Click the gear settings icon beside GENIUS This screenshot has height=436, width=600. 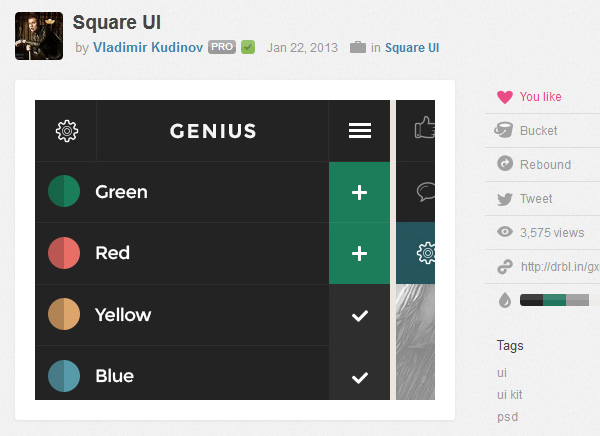[x=67, y=131]
